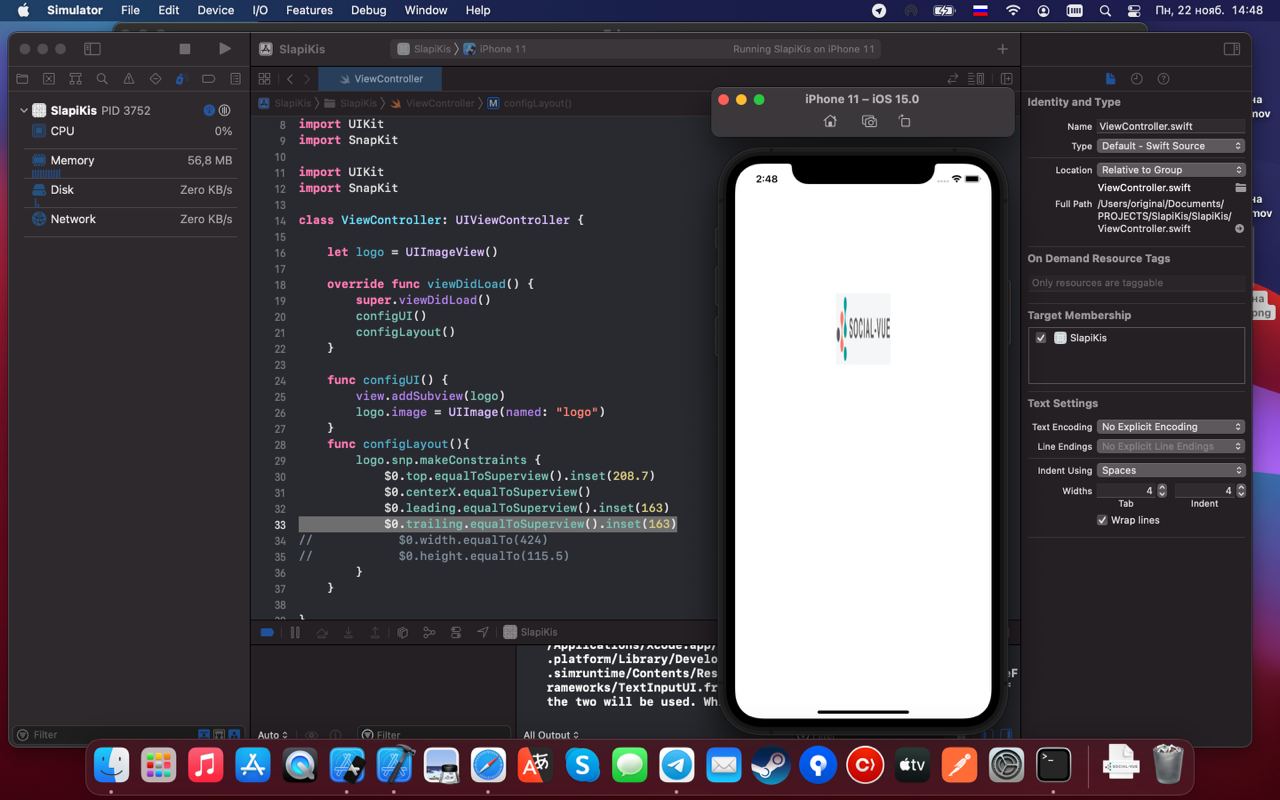The height and width of the screenshot is (800, 1280).
Task: Open the related items grid menu
Action: (264, 78)
